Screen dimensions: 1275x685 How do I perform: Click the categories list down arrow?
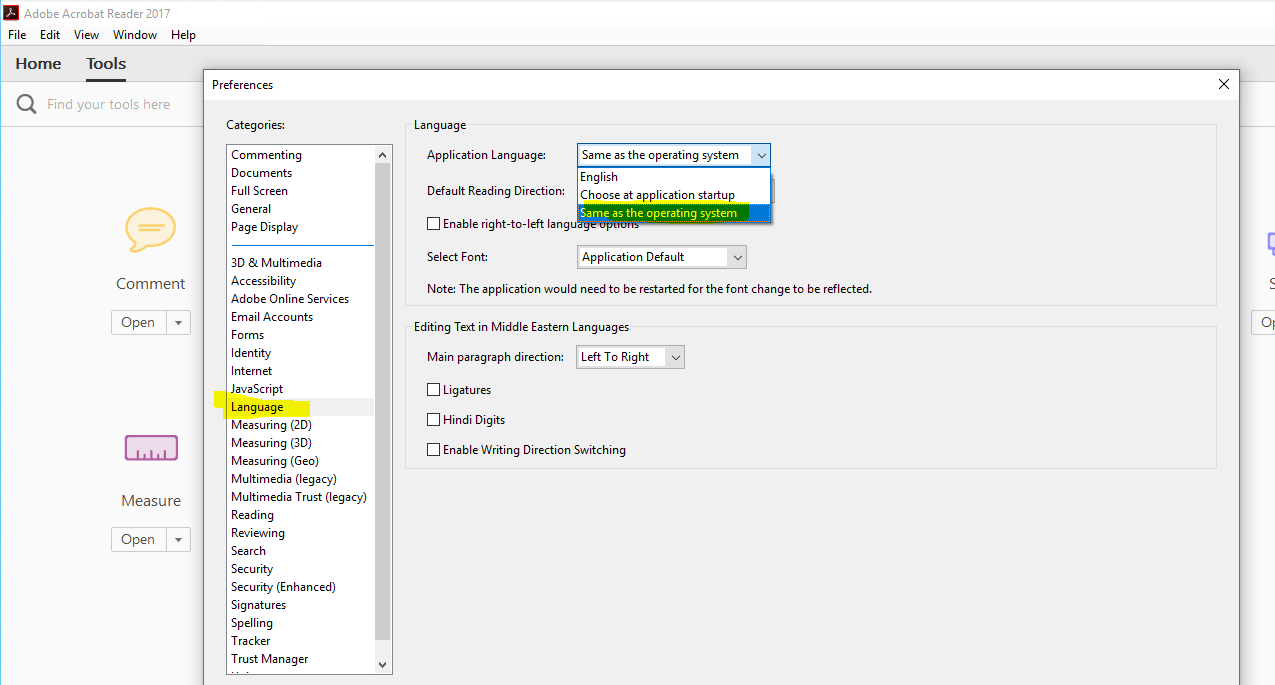(x=382, y=664)
